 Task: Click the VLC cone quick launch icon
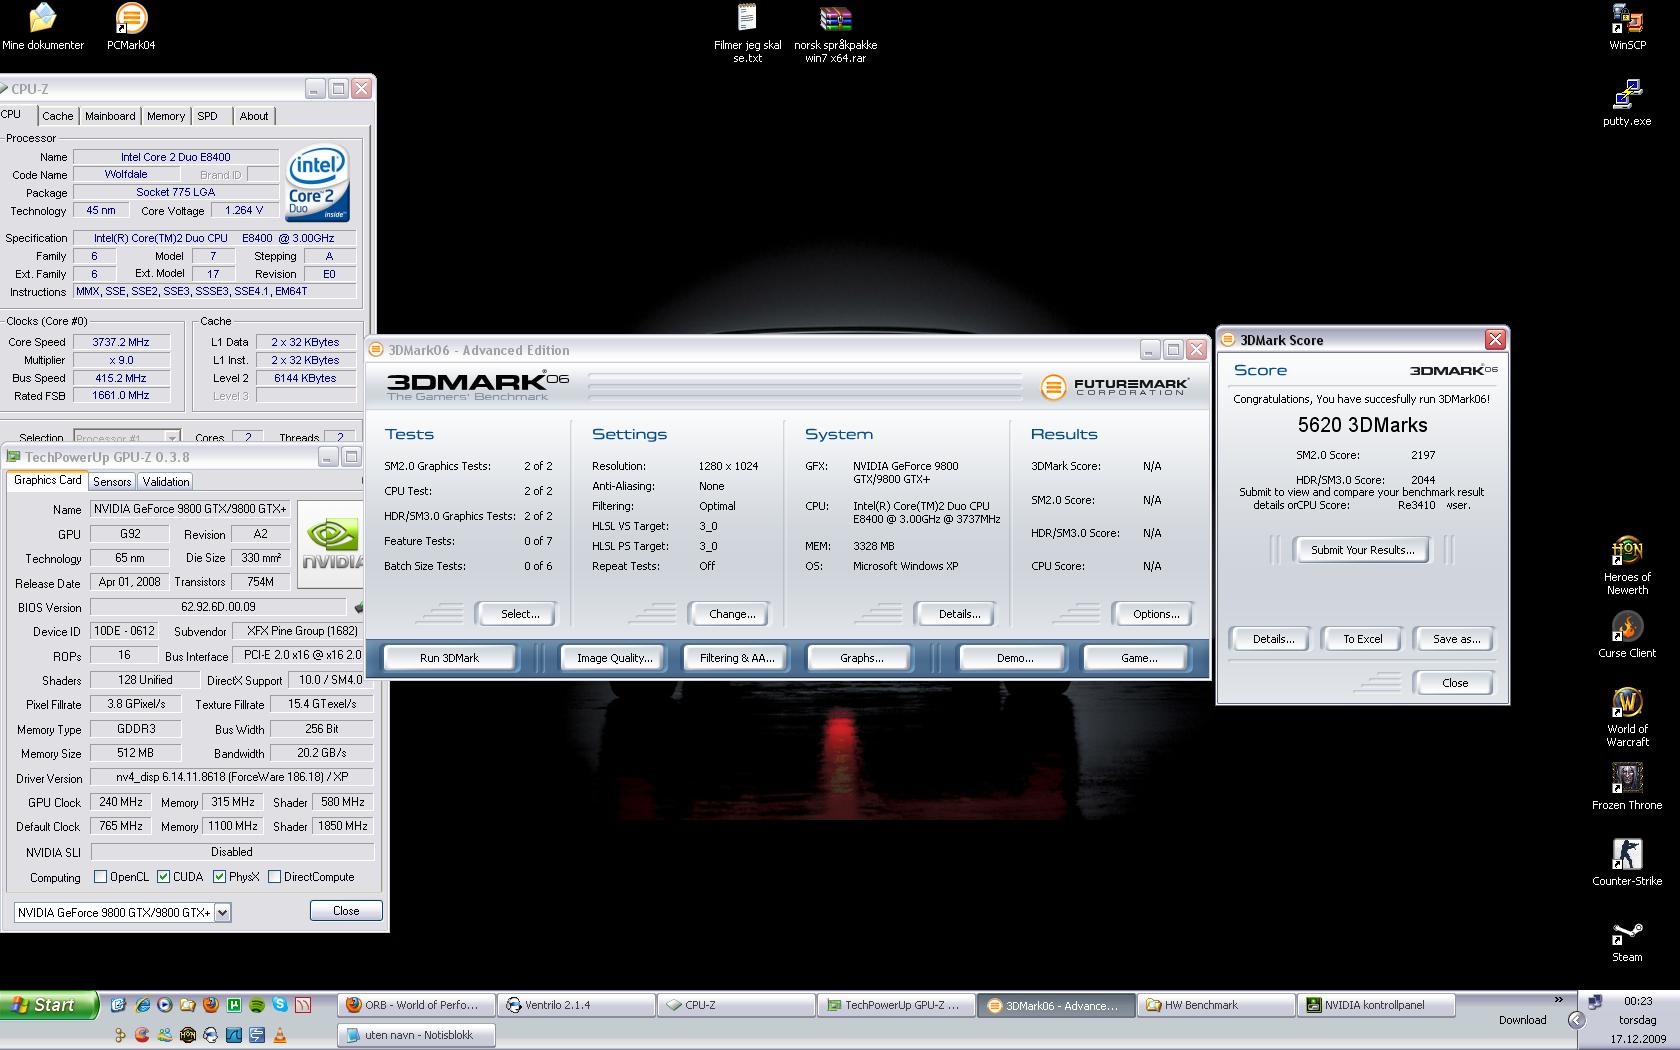[280, 1035]
